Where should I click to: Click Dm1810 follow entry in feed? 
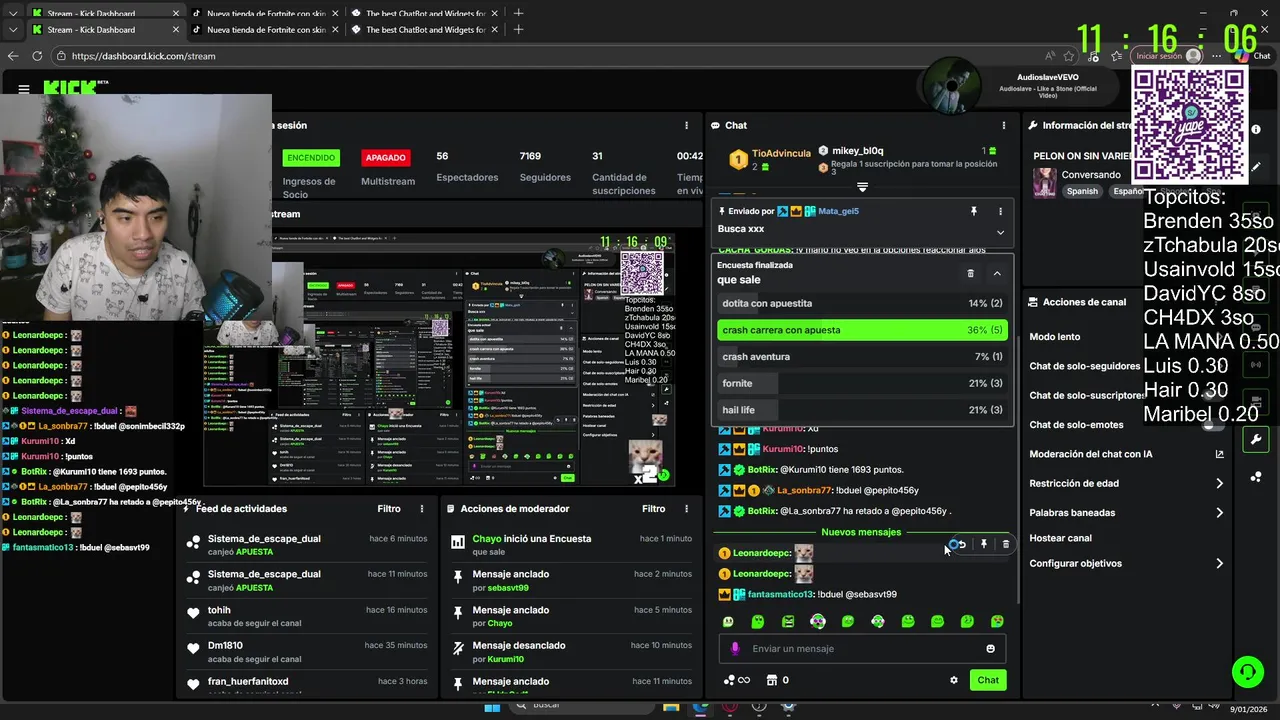pyautogui.click(x=308, y=652)
